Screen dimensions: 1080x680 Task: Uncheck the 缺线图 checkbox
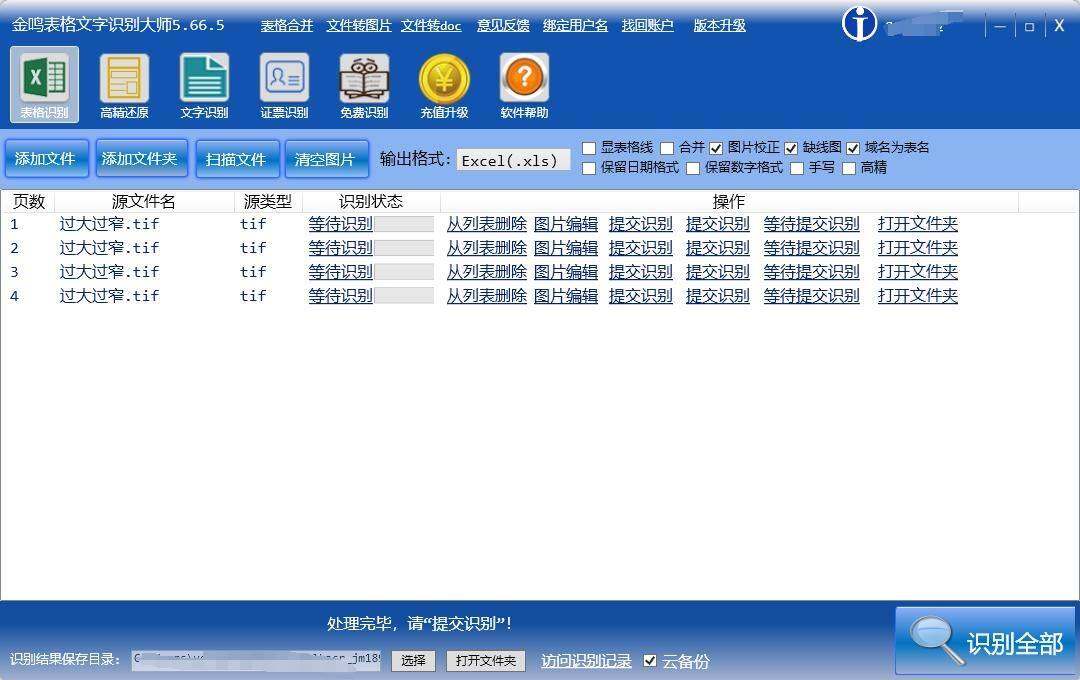[x=791, y=148]
